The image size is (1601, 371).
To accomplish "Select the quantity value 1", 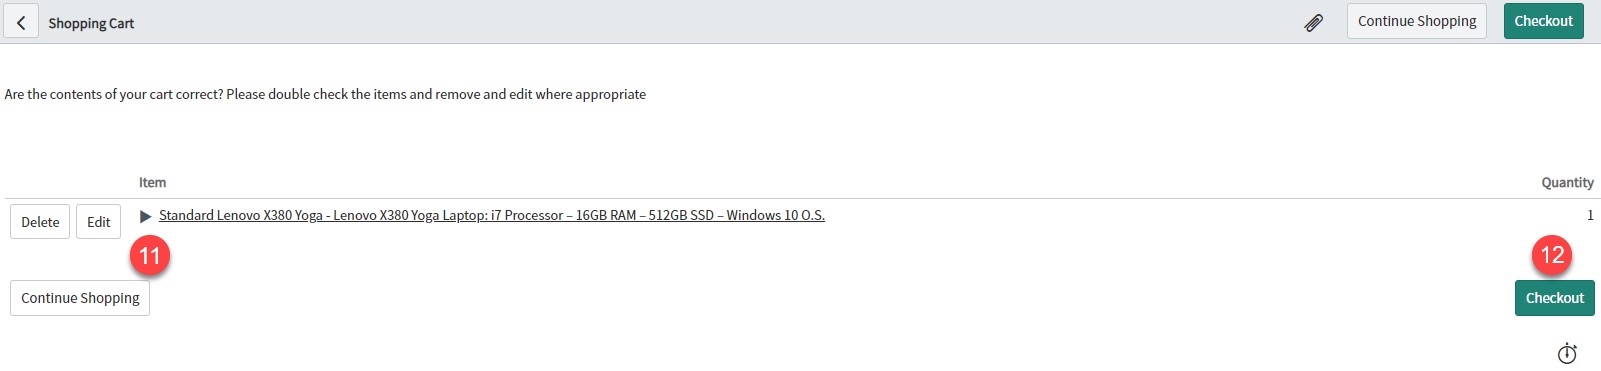I will click(1590, 215).
